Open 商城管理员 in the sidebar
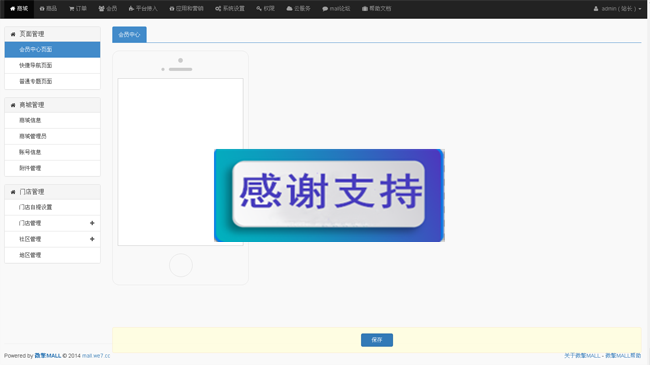This screenshot has width=650, height=365. point(52,136)
